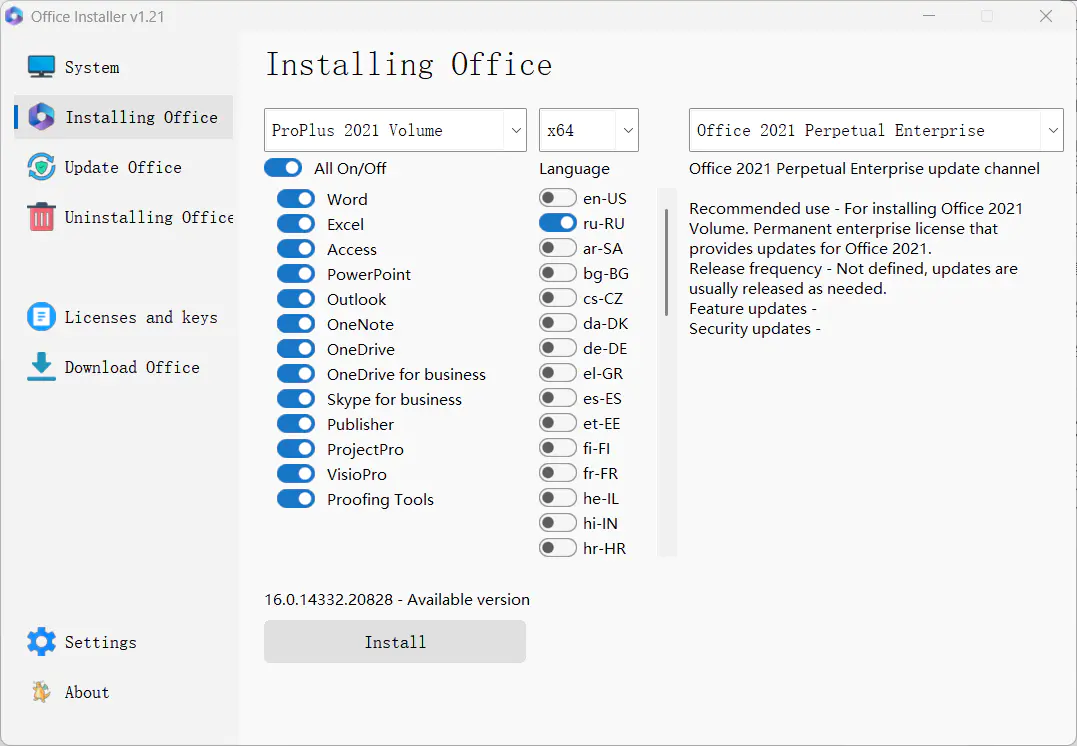Enable de-DE language toggle

point(558,348)
